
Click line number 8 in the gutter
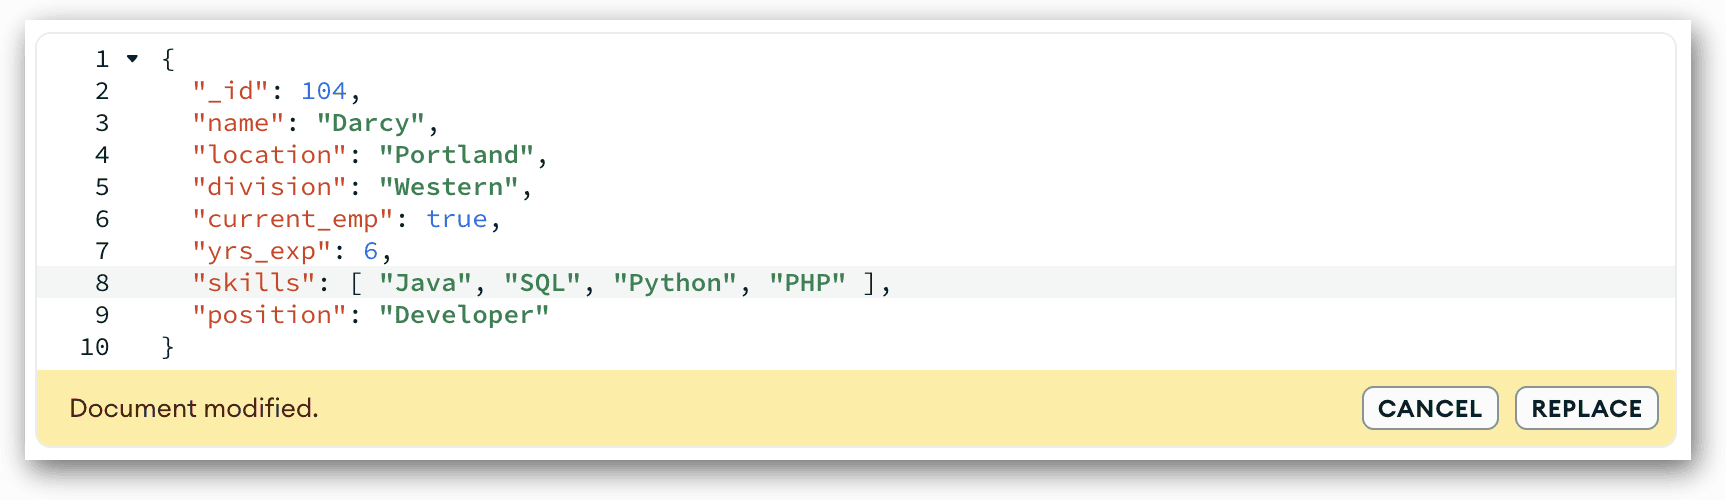click(x=102, y=283)
